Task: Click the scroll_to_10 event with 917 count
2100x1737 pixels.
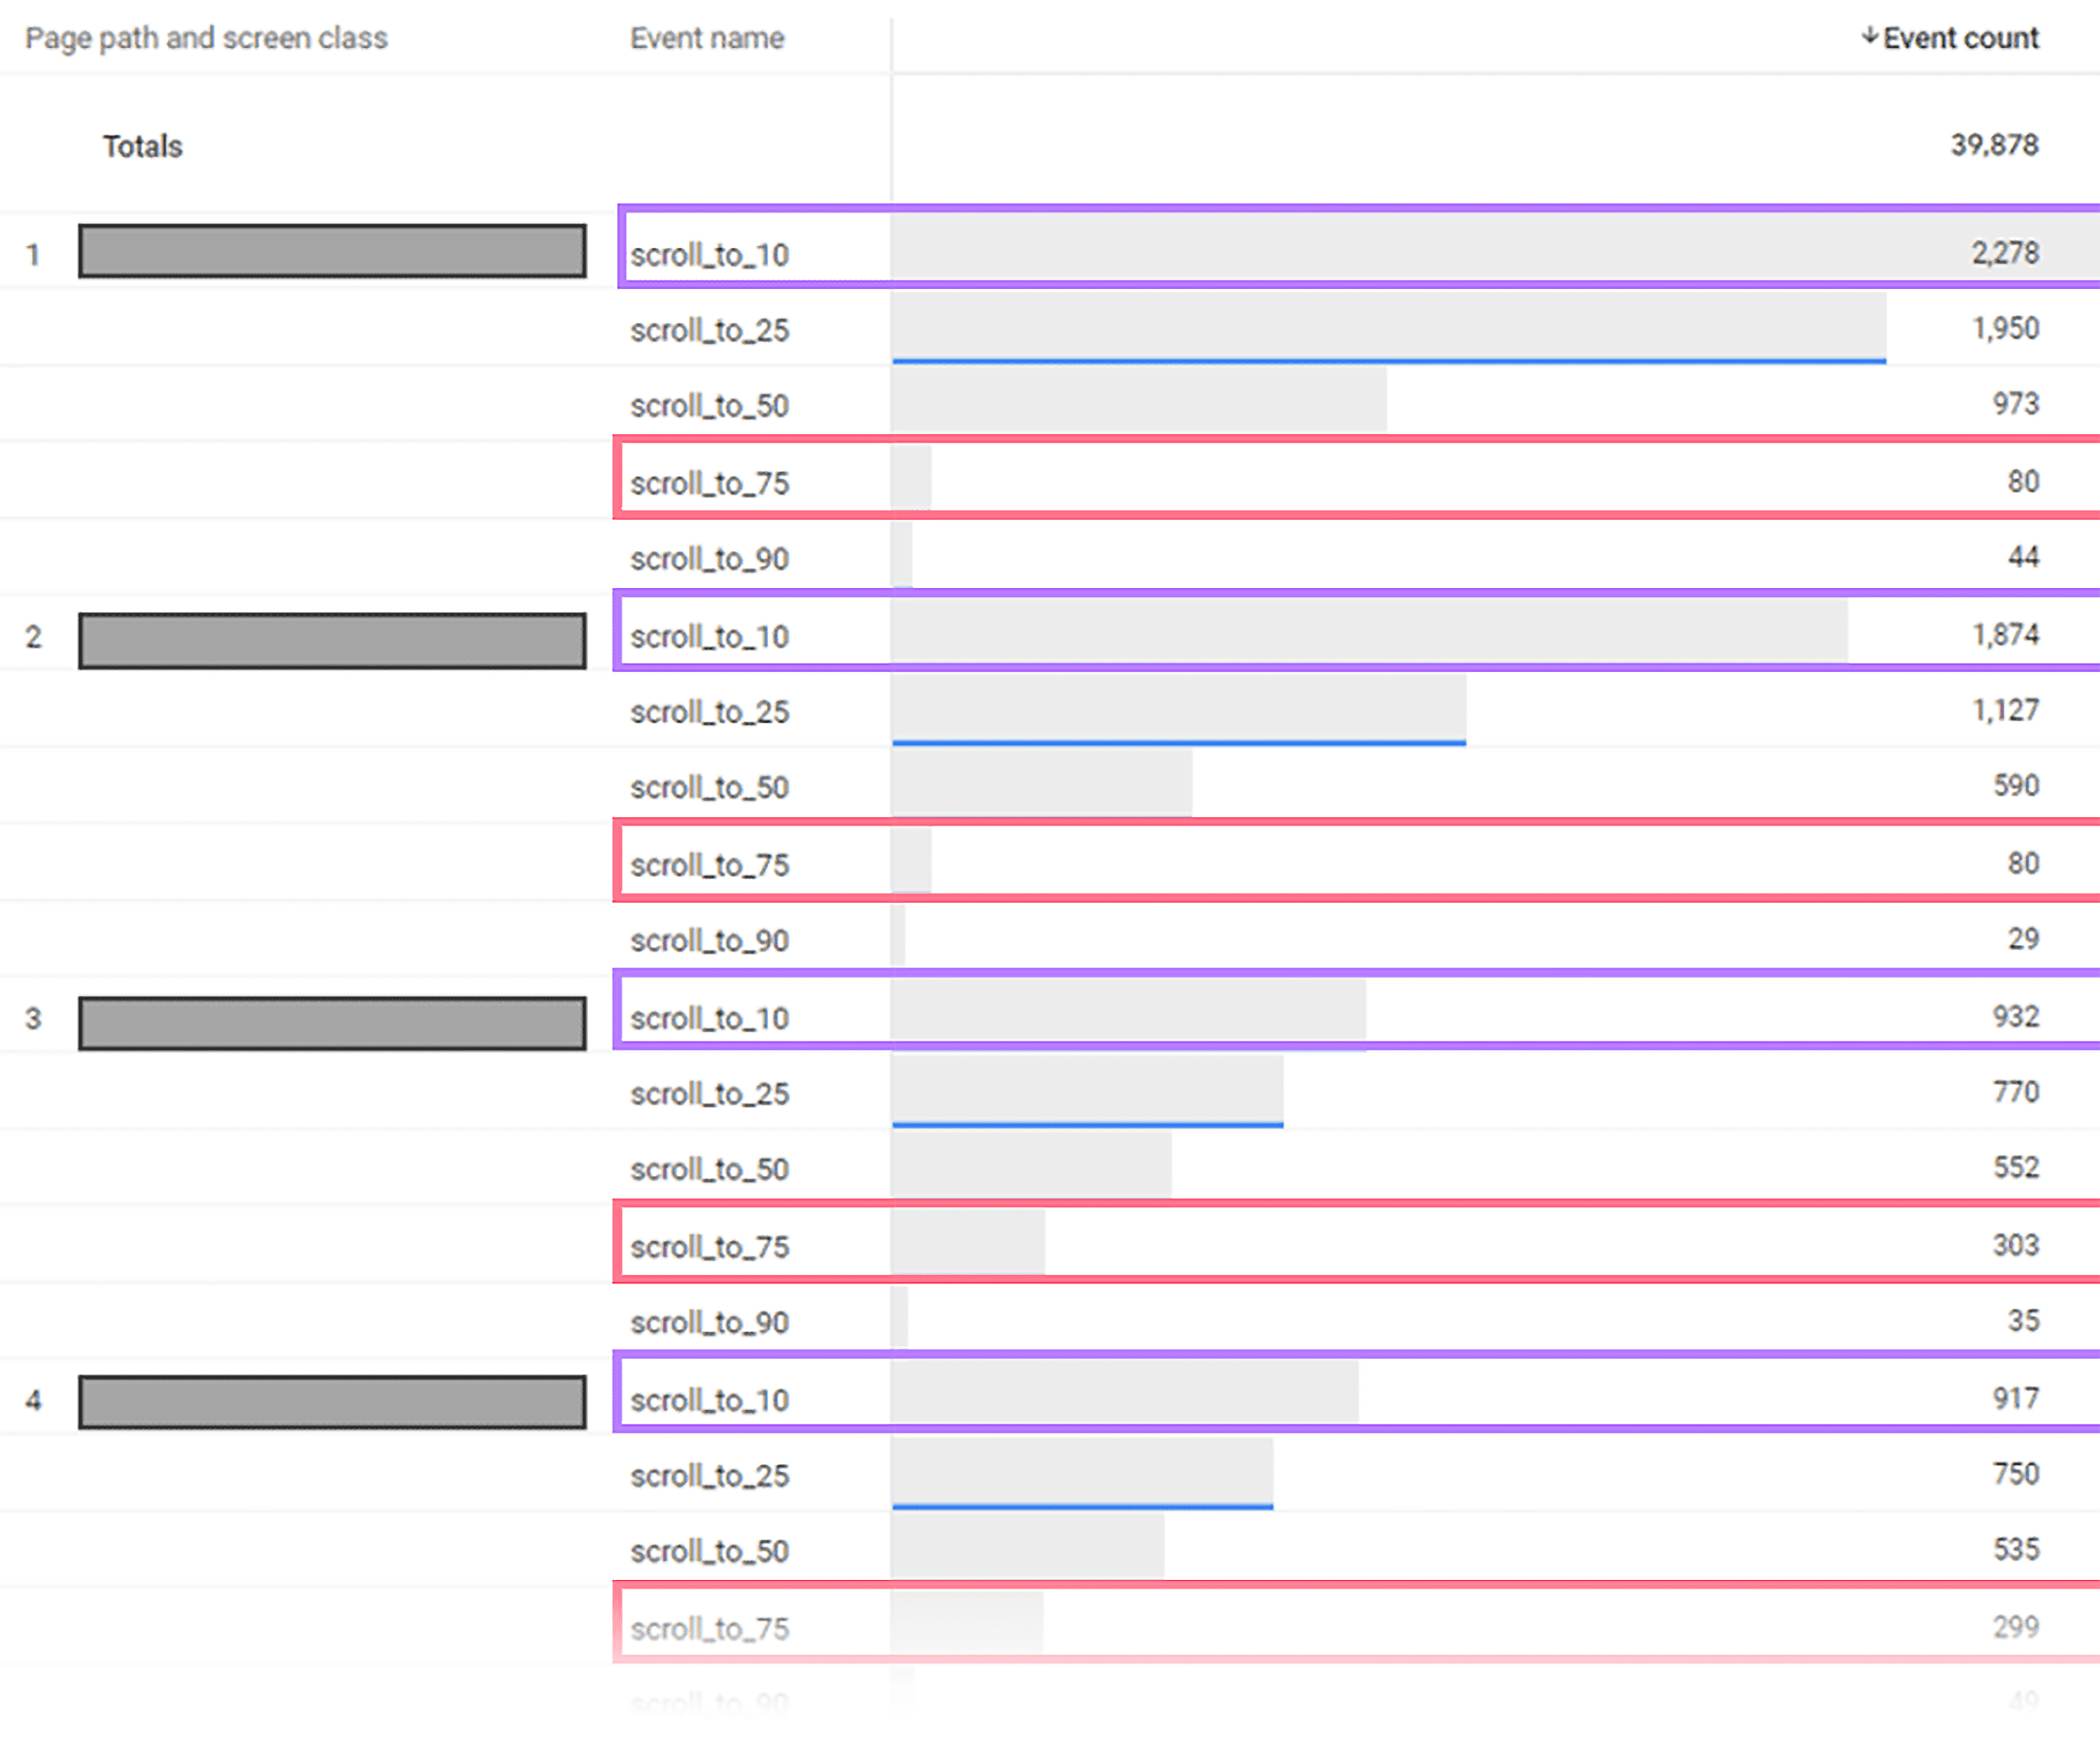Action: click(710, 1399)
